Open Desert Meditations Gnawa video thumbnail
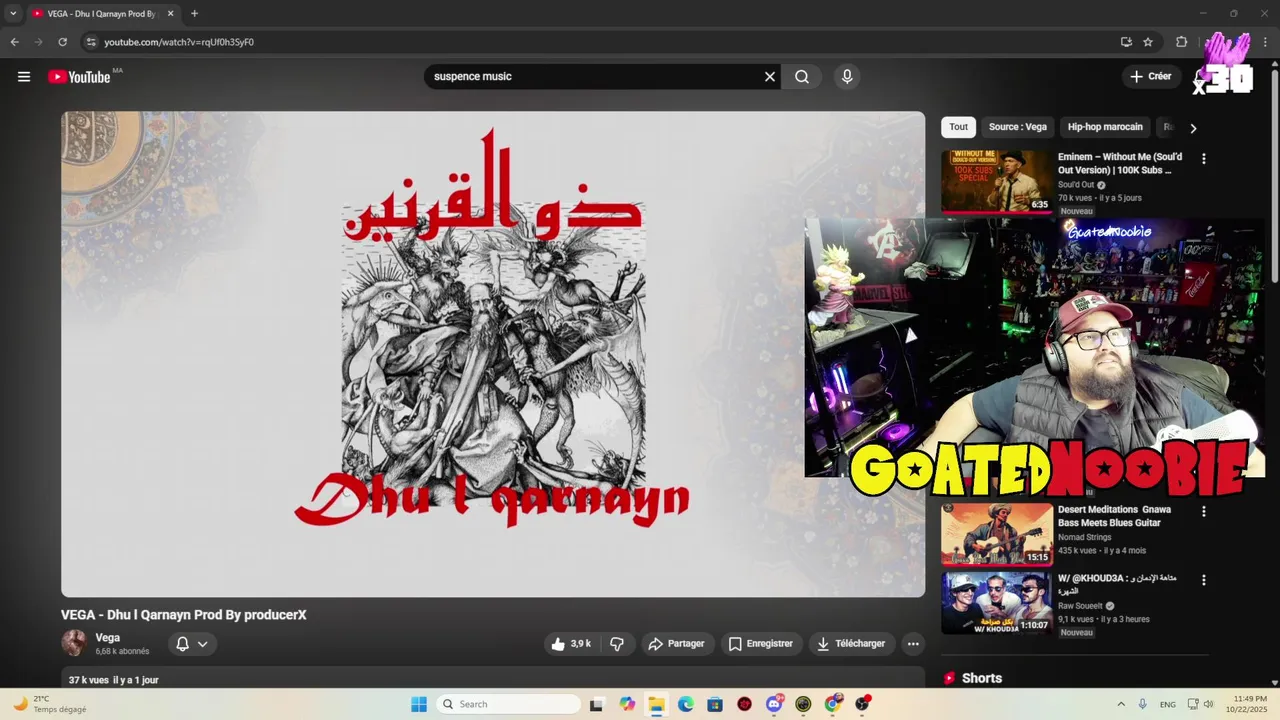Image resolution: width=1280 pixels, height=720 pixels. tap(997, 534)
